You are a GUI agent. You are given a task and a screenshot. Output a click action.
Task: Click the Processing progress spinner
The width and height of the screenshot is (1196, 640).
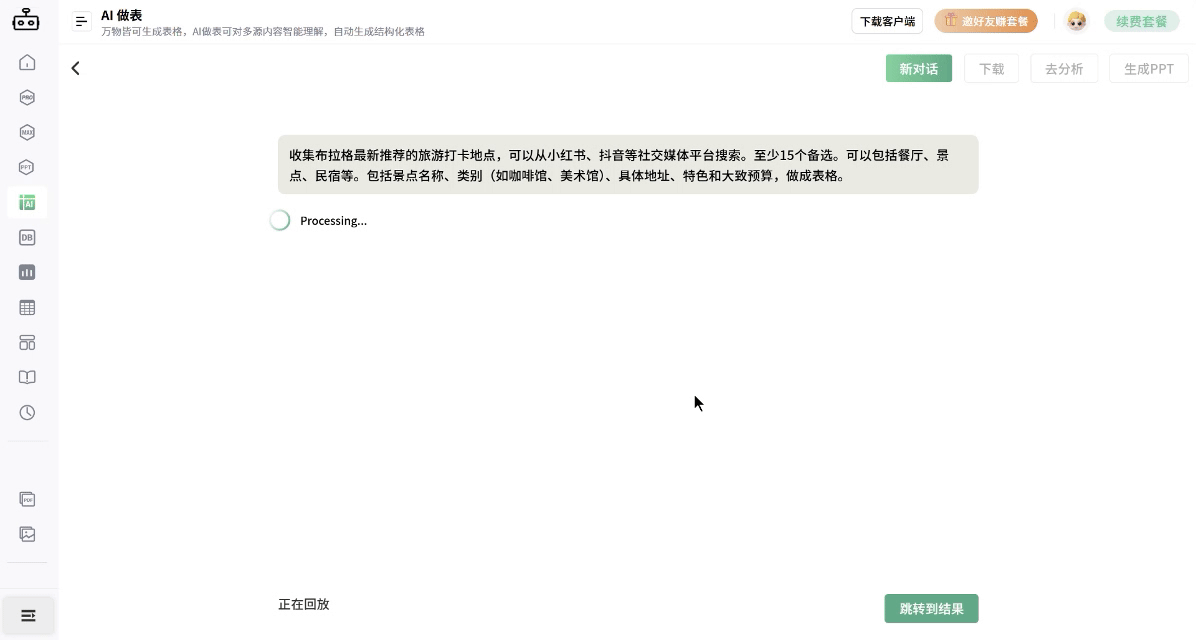point(279,220)
